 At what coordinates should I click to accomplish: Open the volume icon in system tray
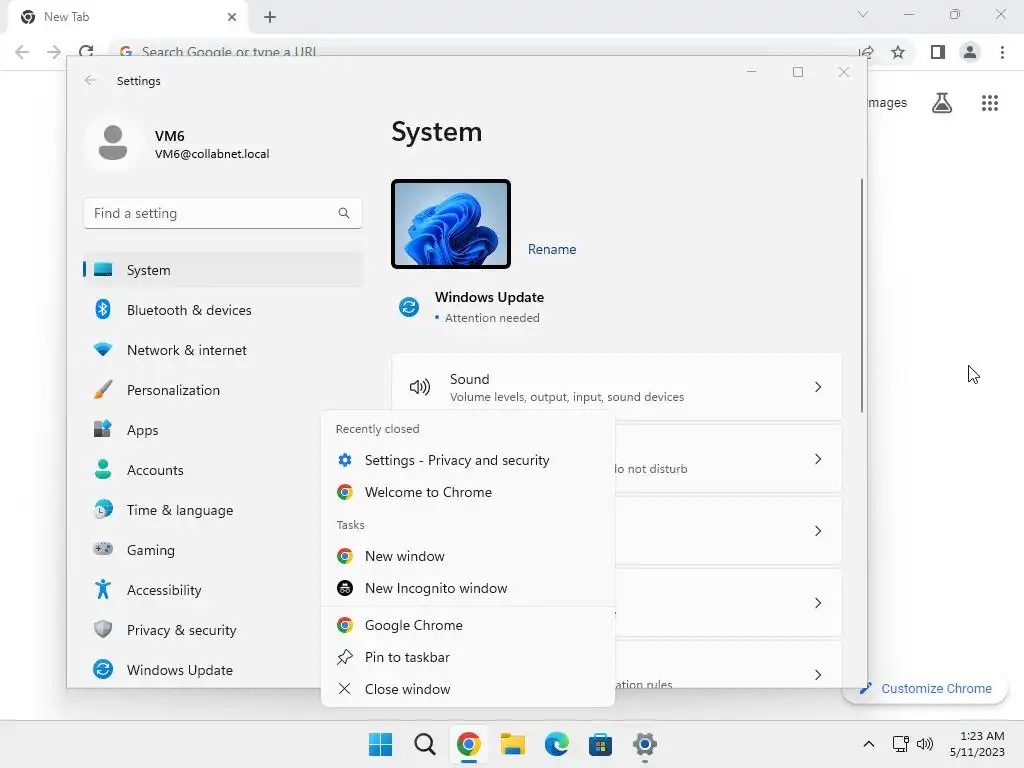925,744
